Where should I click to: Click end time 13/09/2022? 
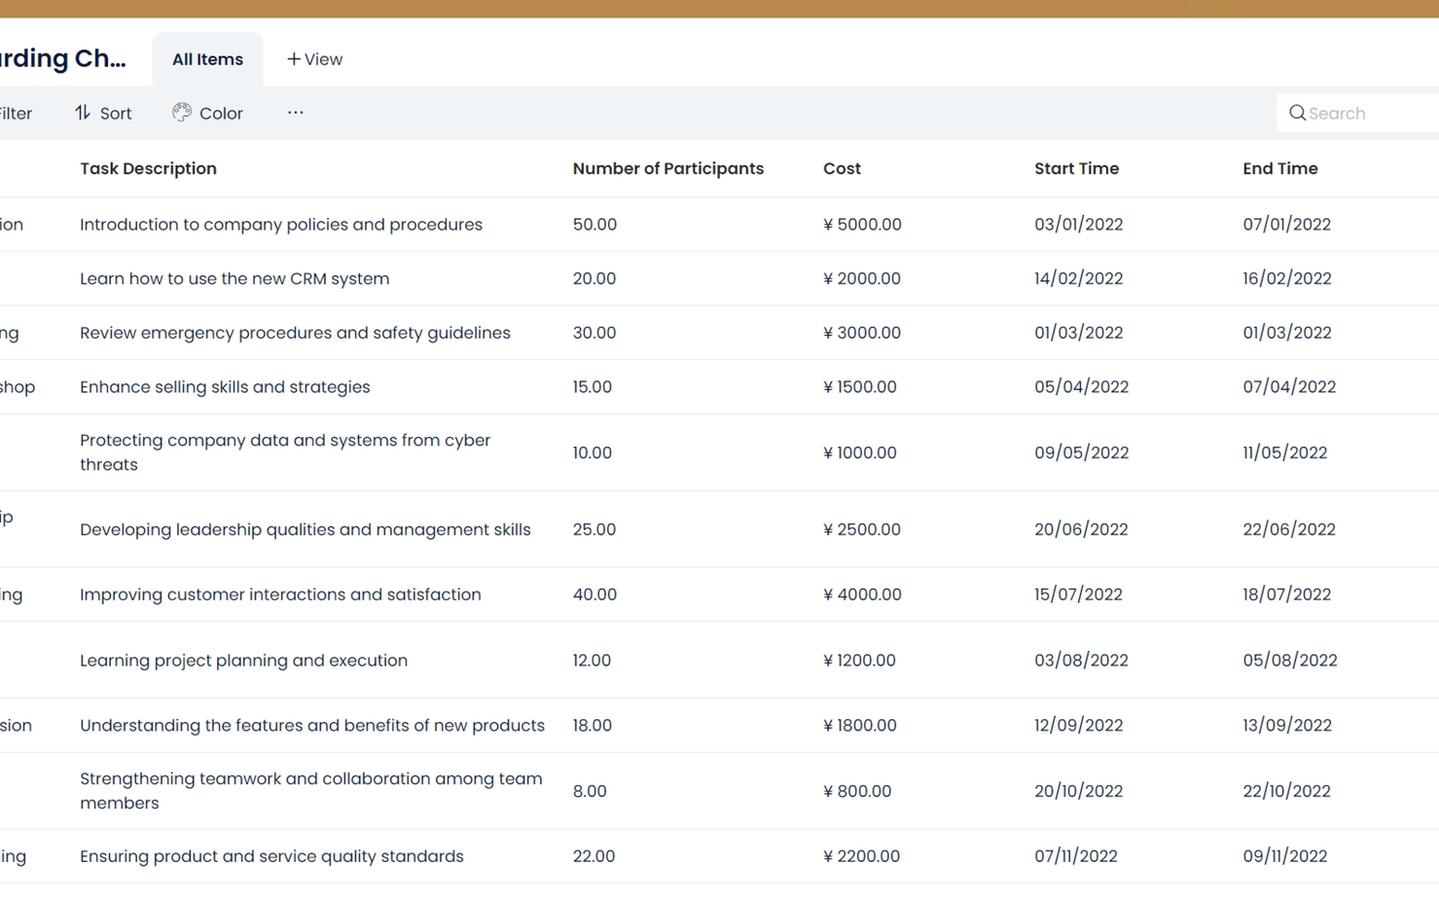[1287, 725]
